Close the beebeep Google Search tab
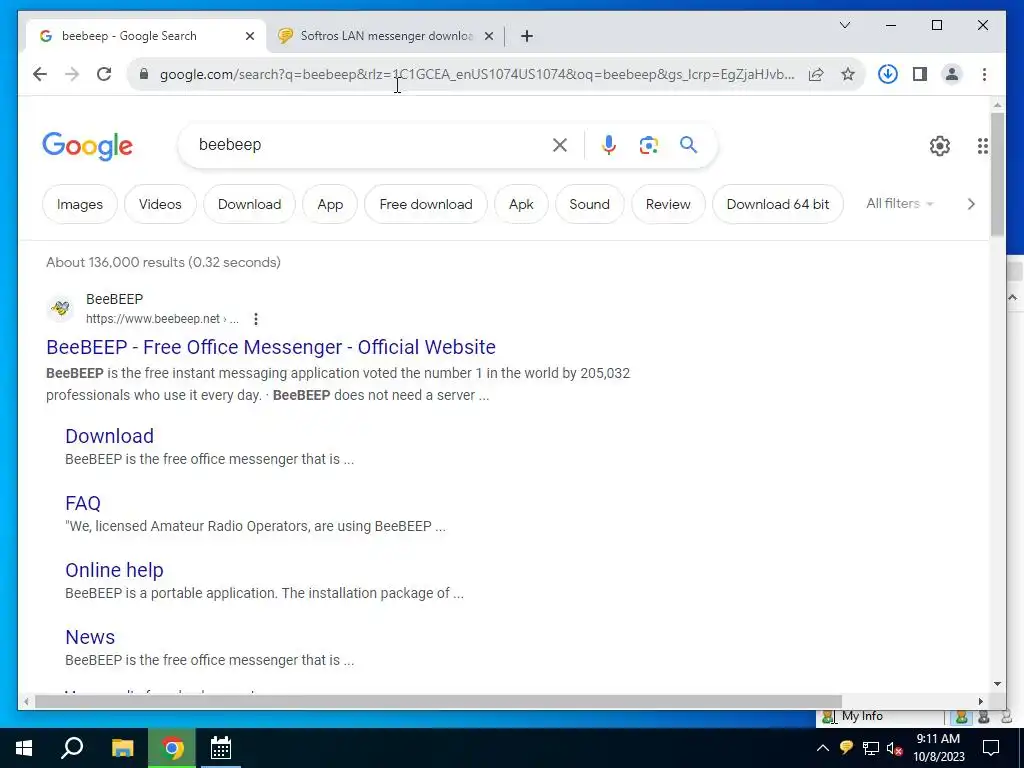Viewport: 1024px width, 768px height. (x=249, y=36)
